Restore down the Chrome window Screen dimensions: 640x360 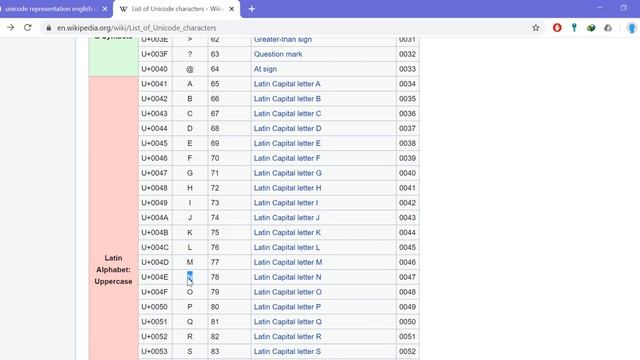623,8
